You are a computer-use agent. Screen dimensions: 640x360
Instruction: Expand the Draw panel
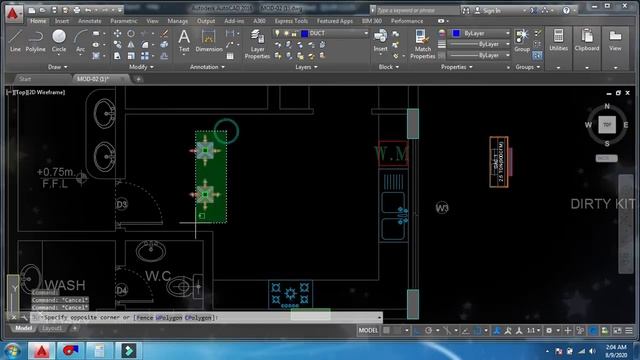[x=57, y=67]
